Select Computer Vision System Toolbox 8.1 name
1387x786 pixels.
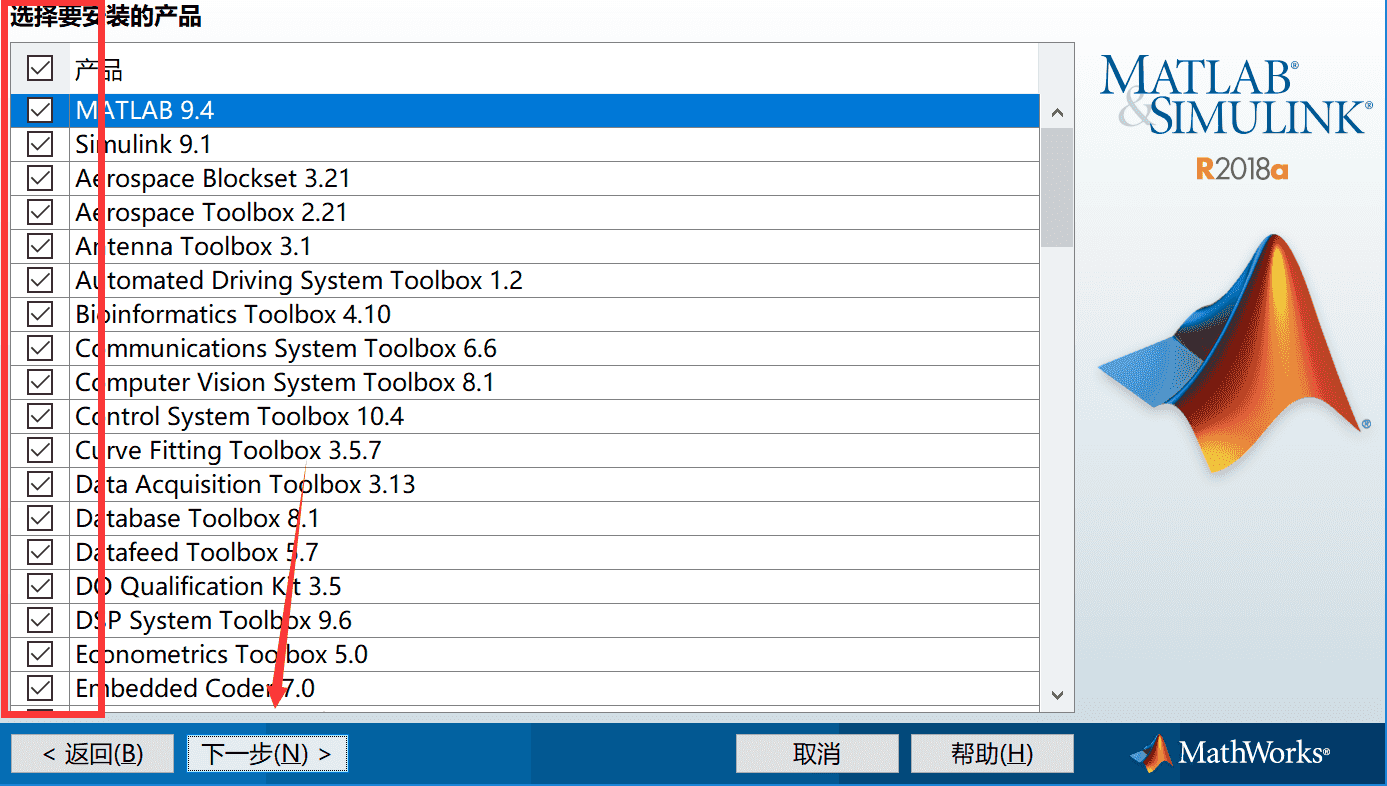click(x=285, y=382)
